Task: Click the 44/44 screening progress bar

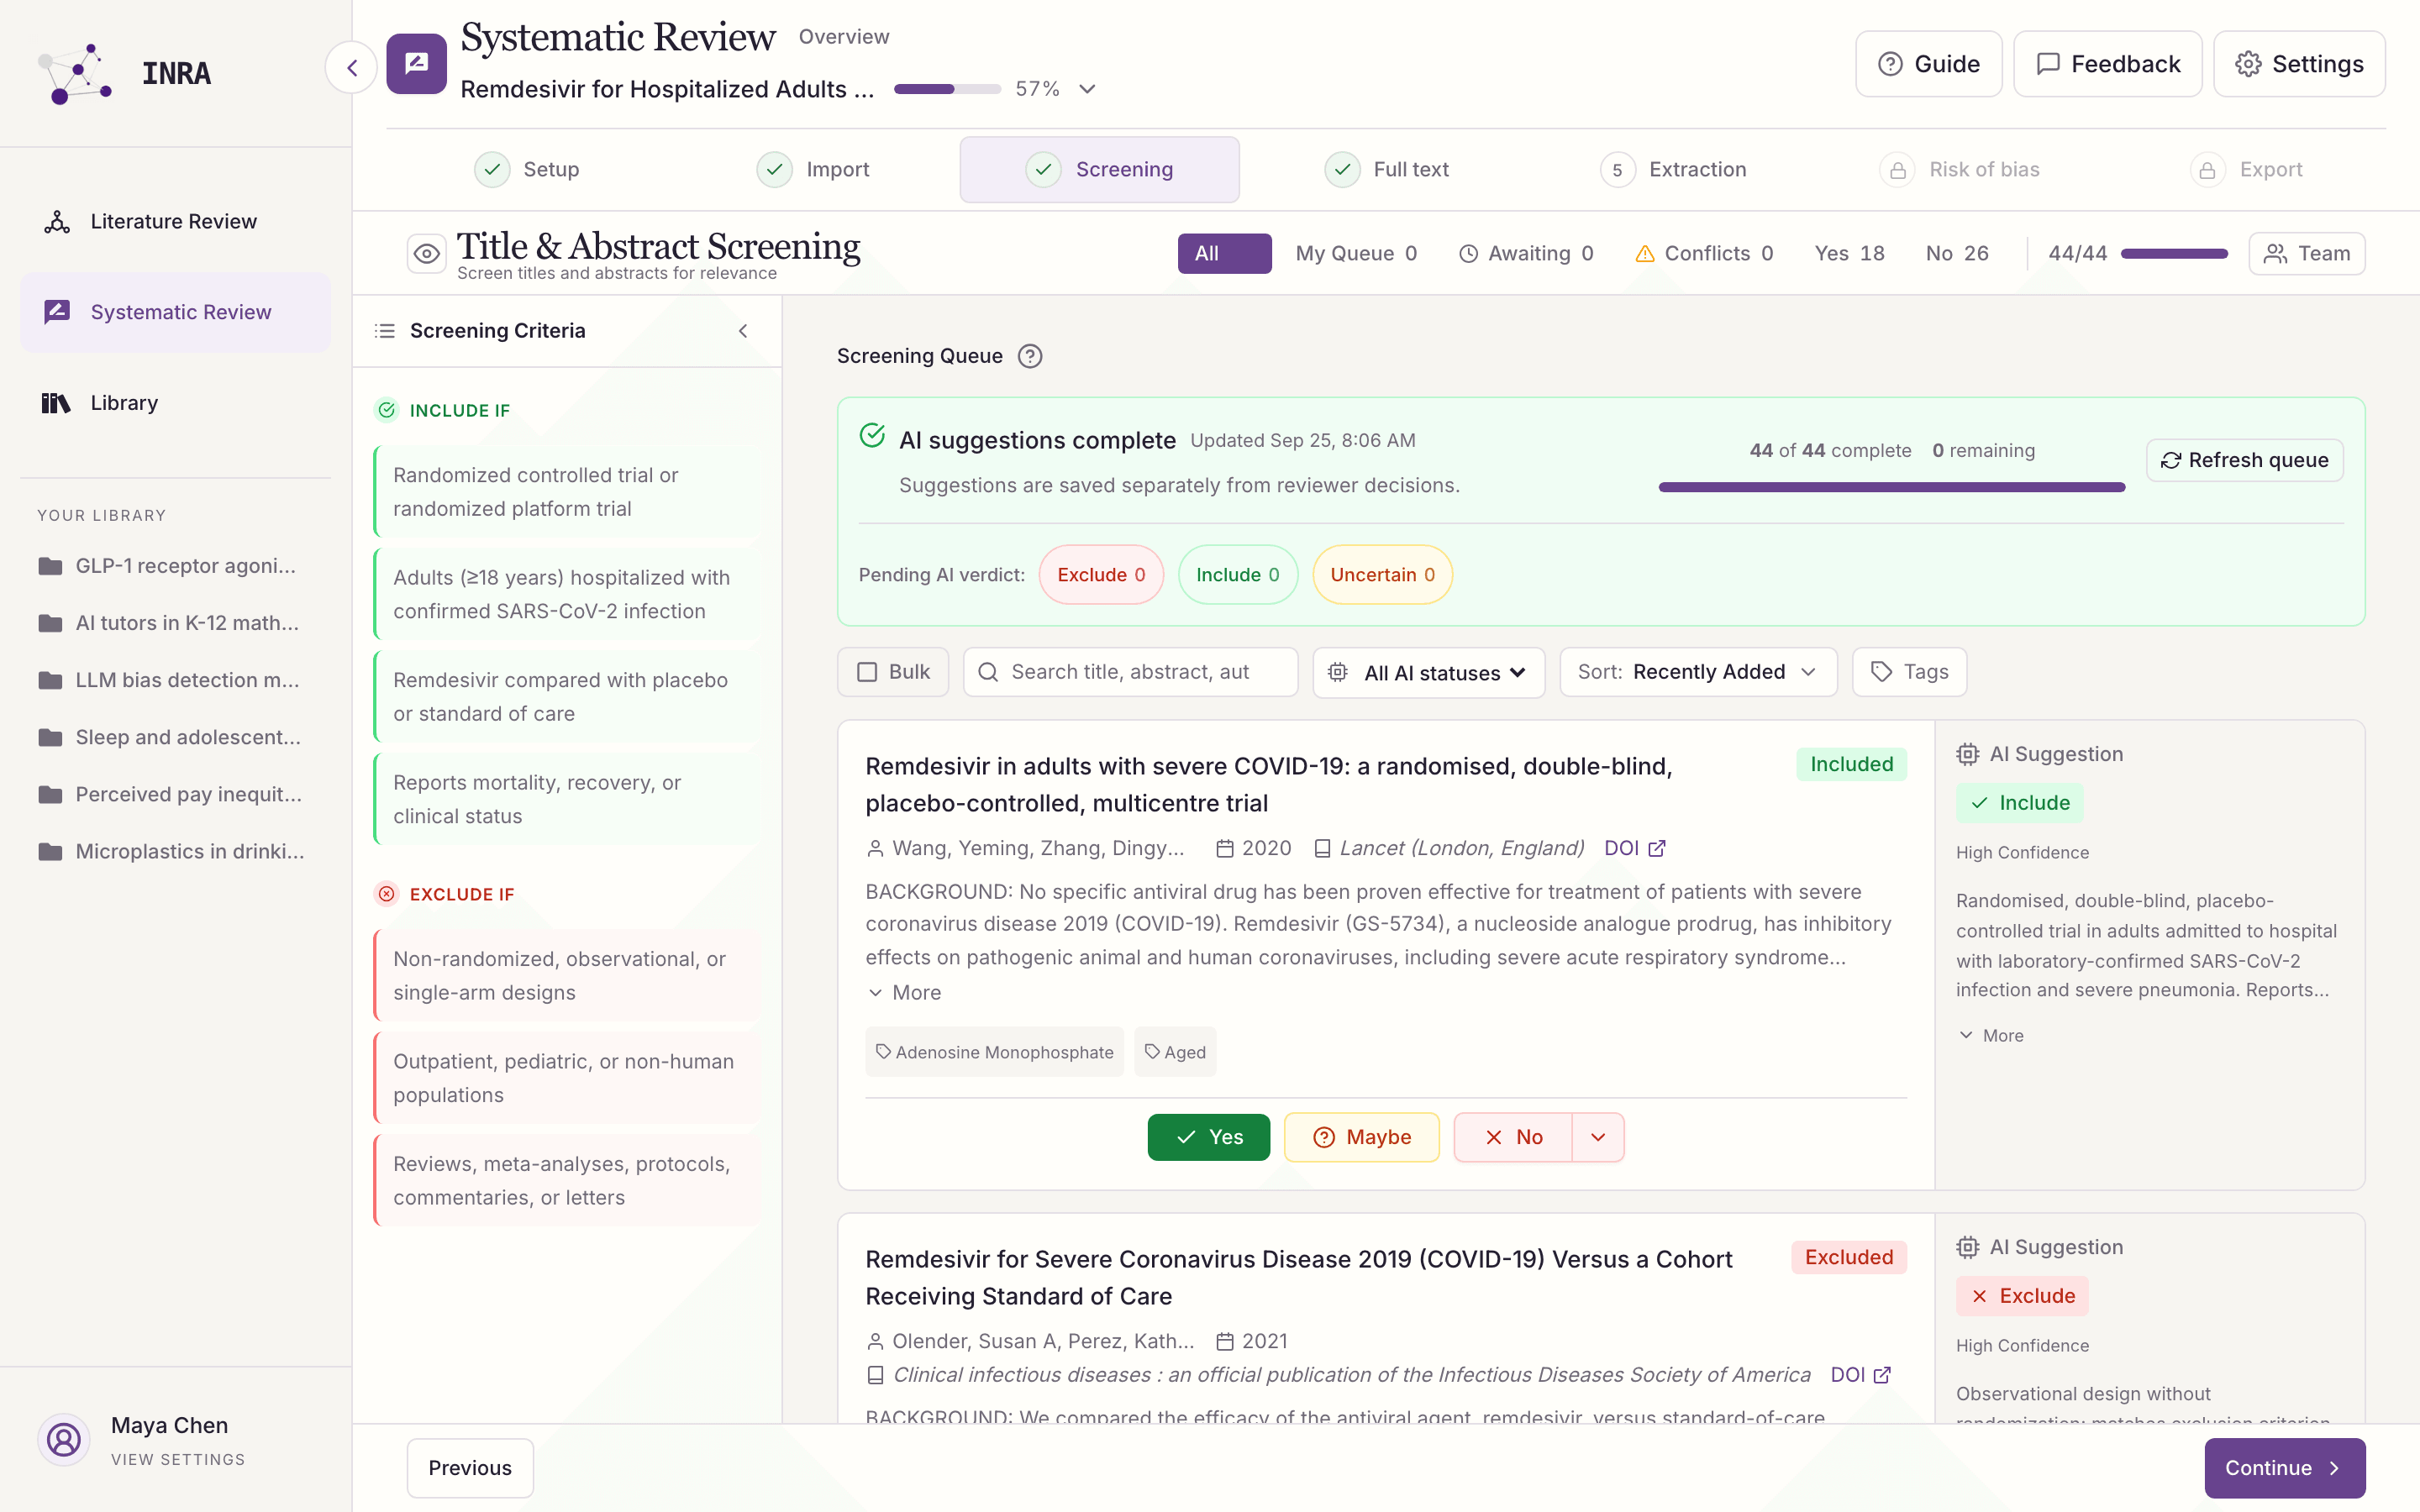Action: [x=2174, y=254]
